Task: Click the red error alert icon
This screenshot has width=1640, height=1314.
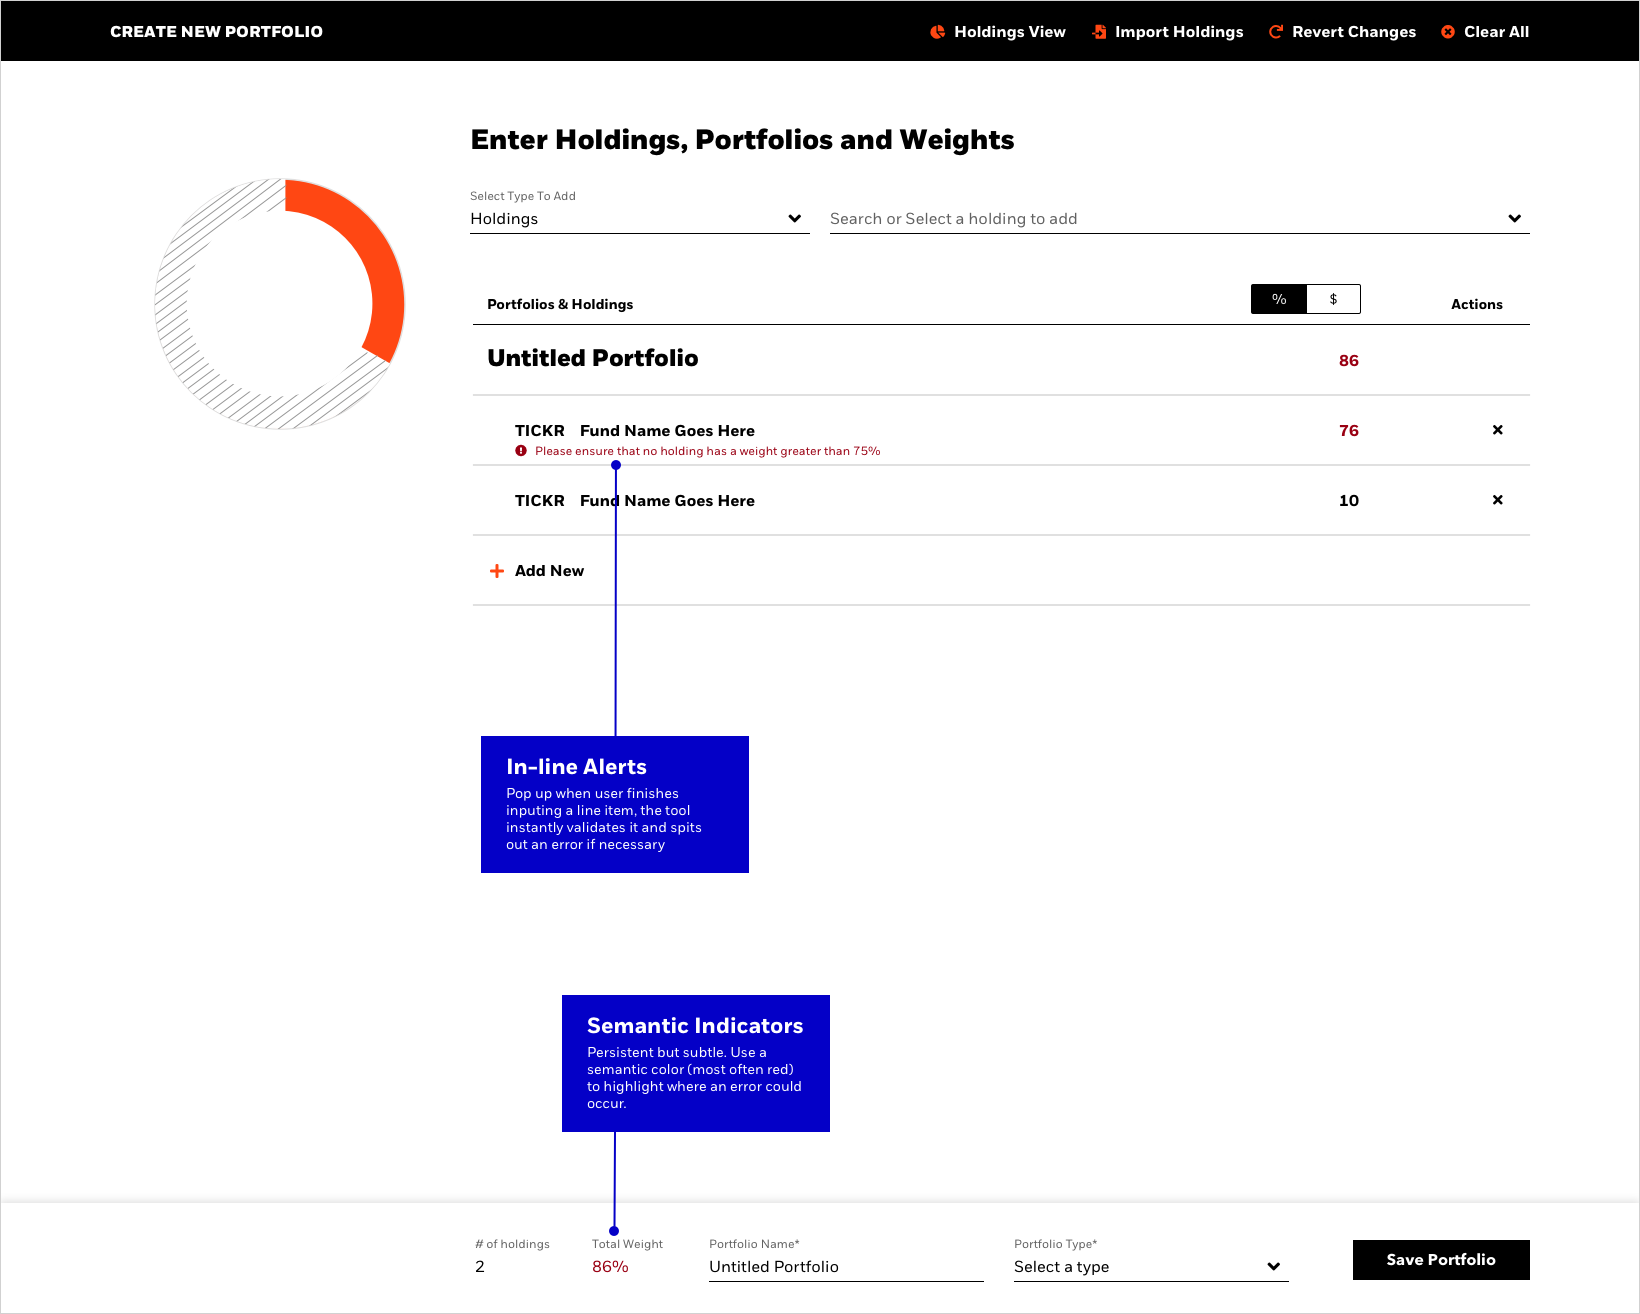Action: click(x=521, y=451)
